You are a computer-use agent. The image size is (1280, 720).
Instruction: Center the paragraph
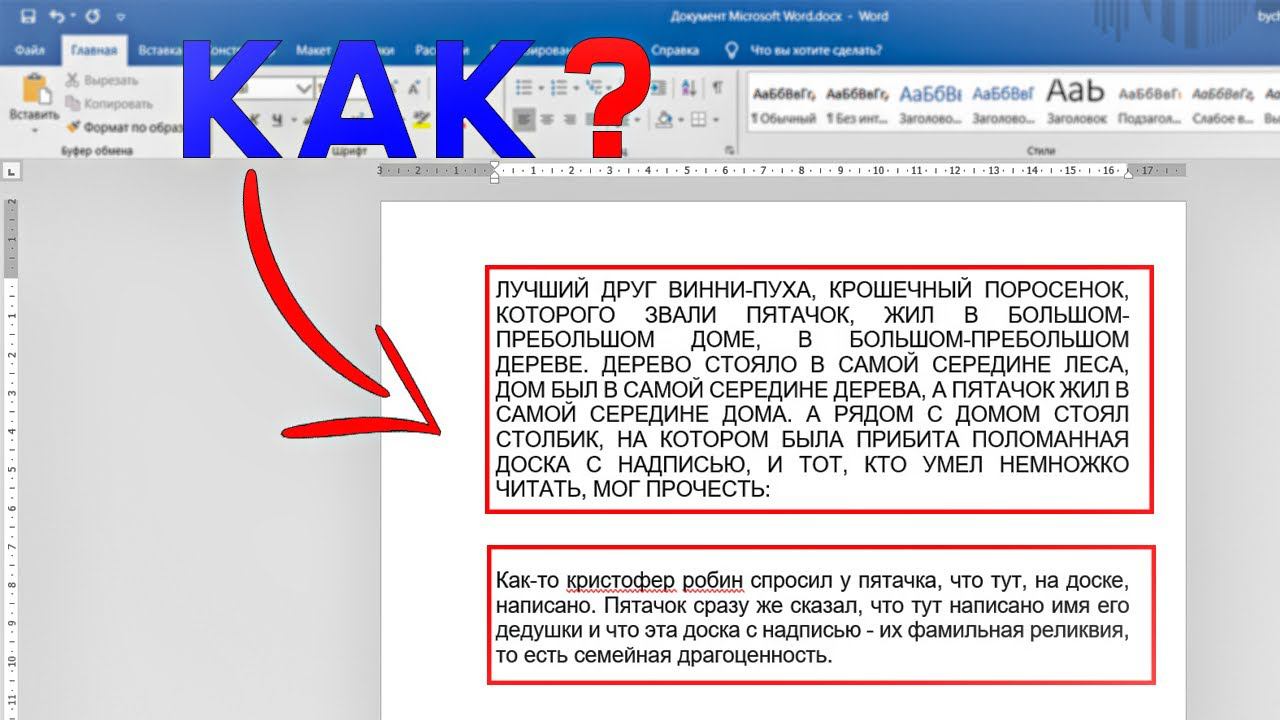[548, 120]
